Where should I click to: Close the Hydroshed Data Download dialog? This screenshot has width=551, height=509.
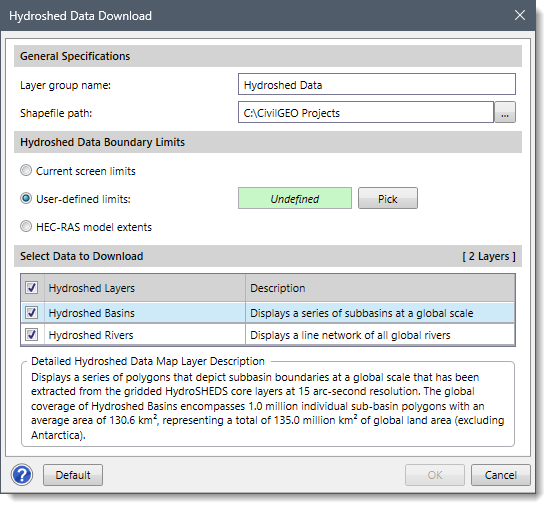tap(519, 15)
